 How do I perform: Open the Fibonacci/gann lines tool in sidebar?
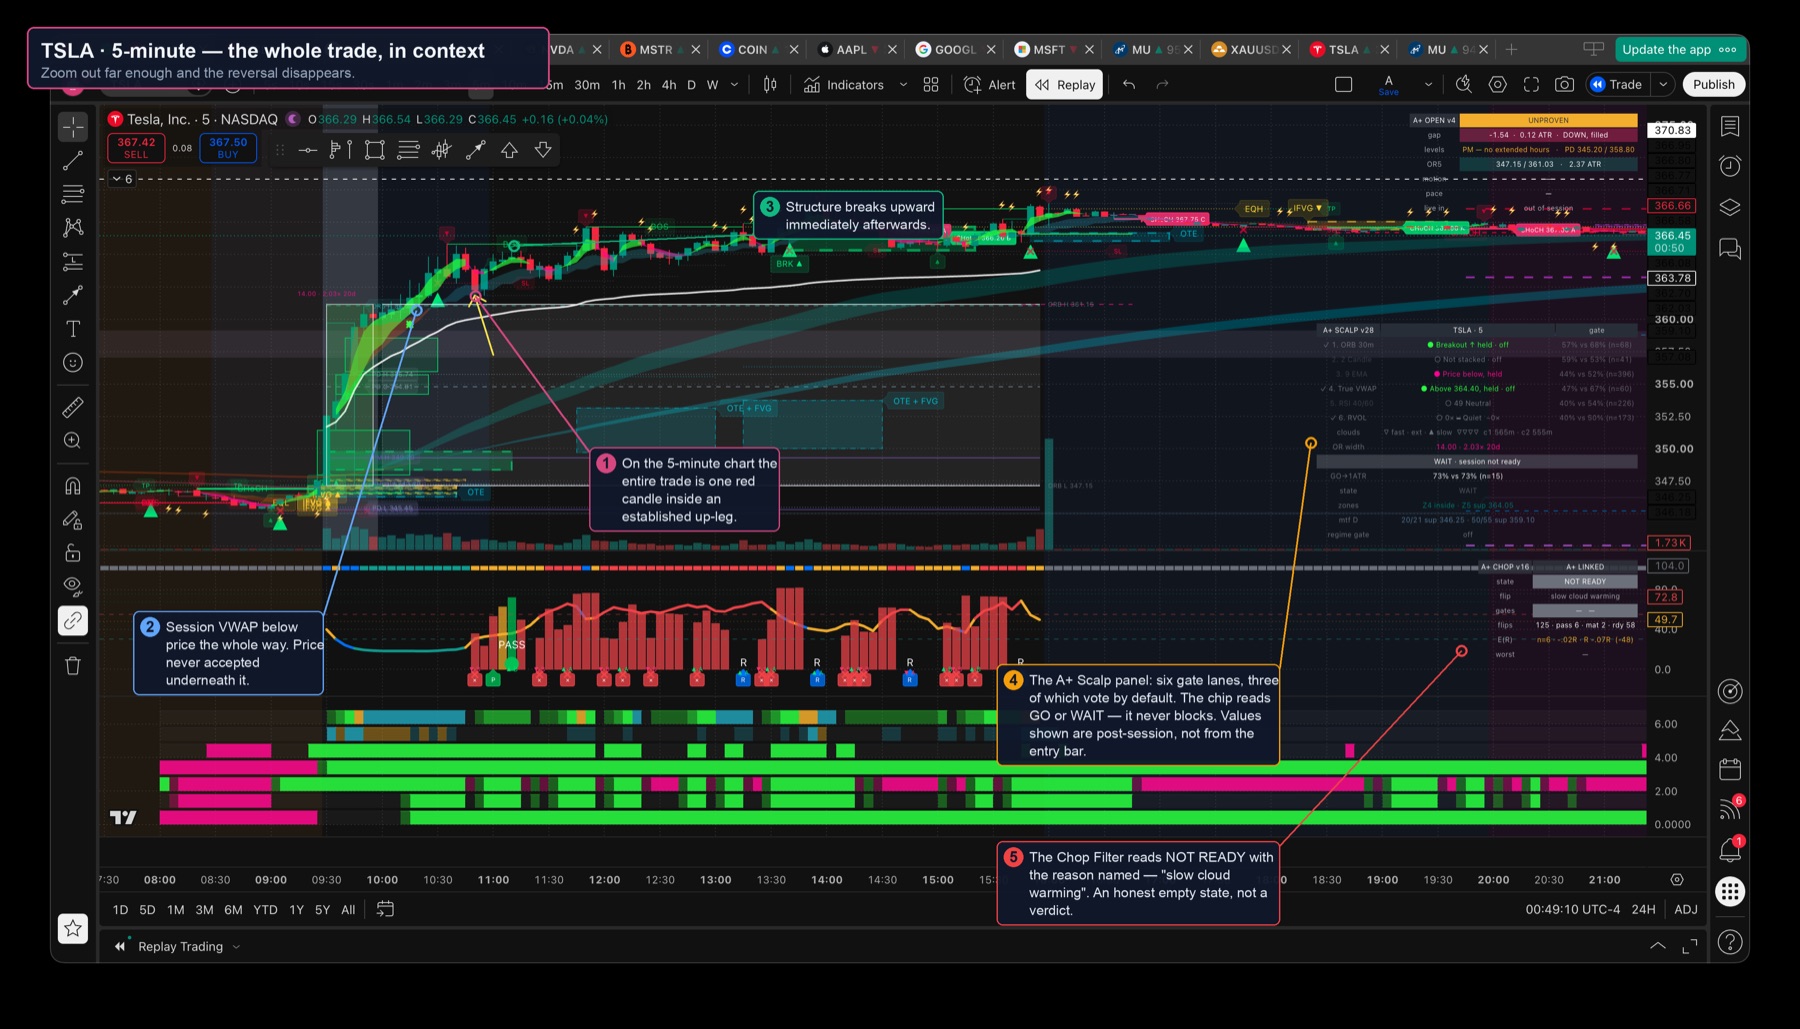pyautogui.click(x=73, y=193)
